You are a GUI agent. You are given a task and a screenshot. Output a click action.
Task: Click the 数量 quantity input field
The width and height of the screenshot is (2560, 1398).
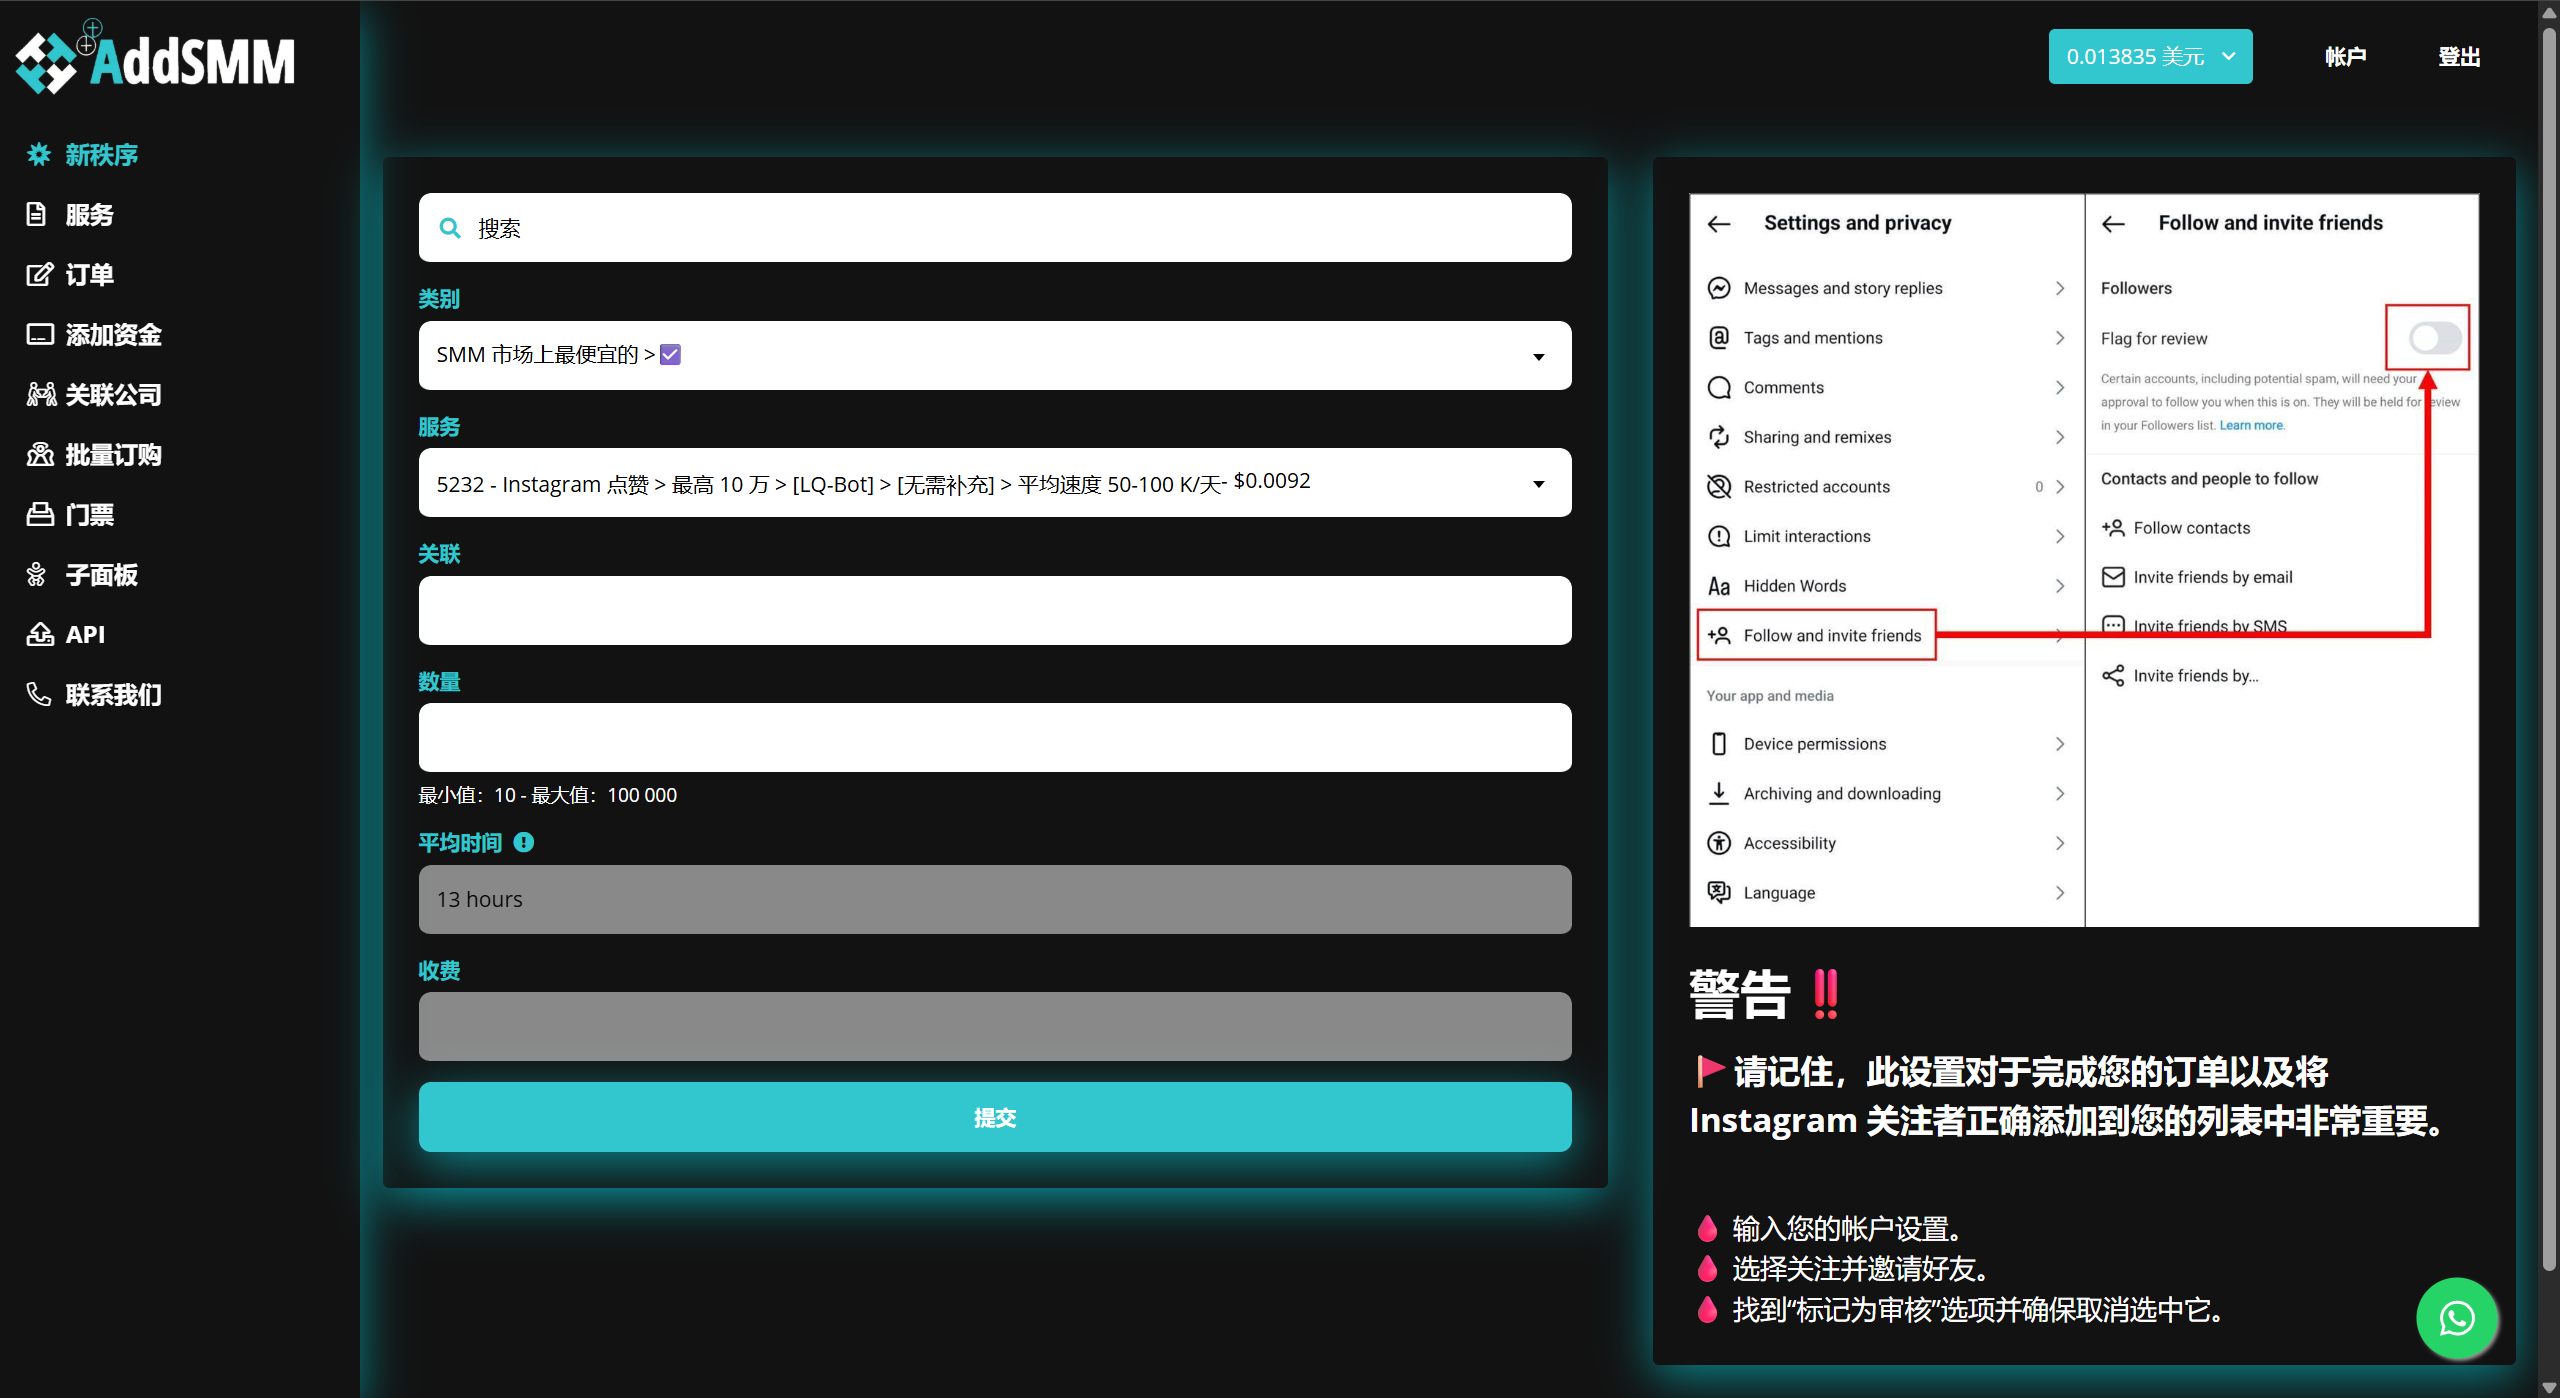[x=995, y=737]
